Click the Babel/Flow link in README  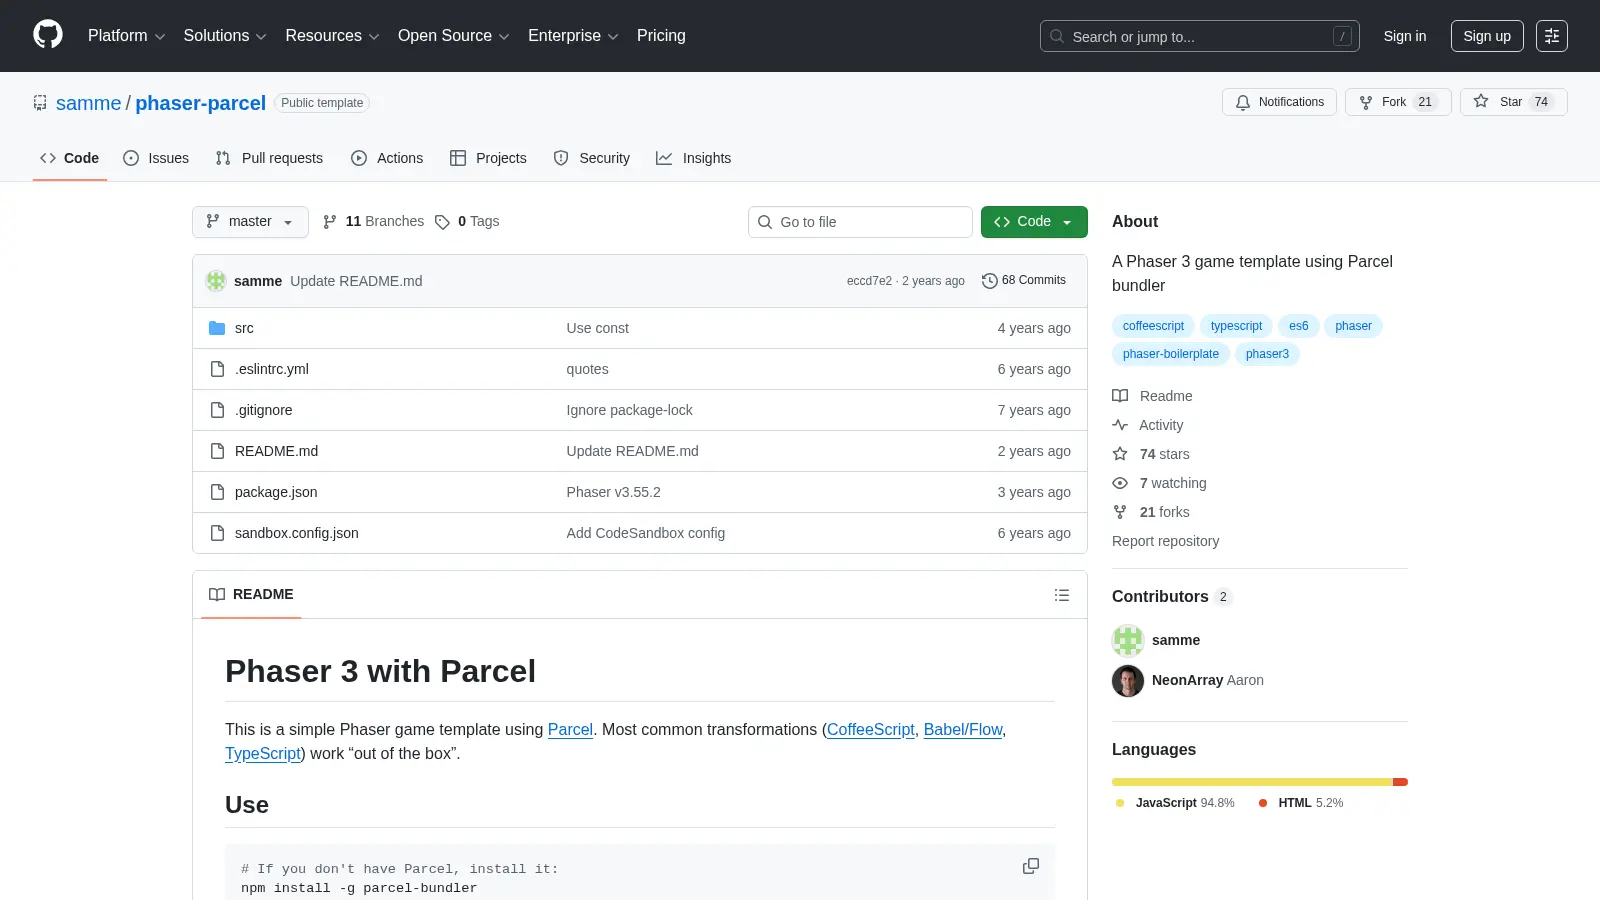click(963, 730)
